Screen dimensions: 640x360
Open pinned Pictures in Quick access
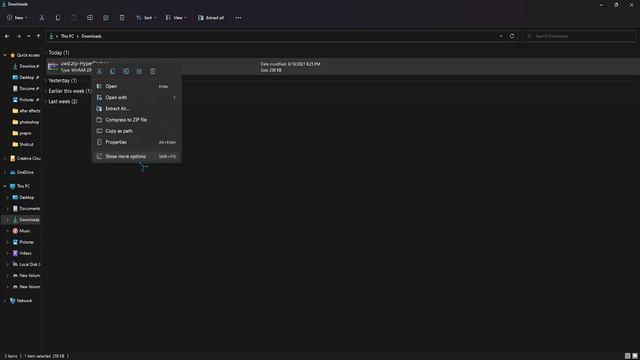click(26, 100)
